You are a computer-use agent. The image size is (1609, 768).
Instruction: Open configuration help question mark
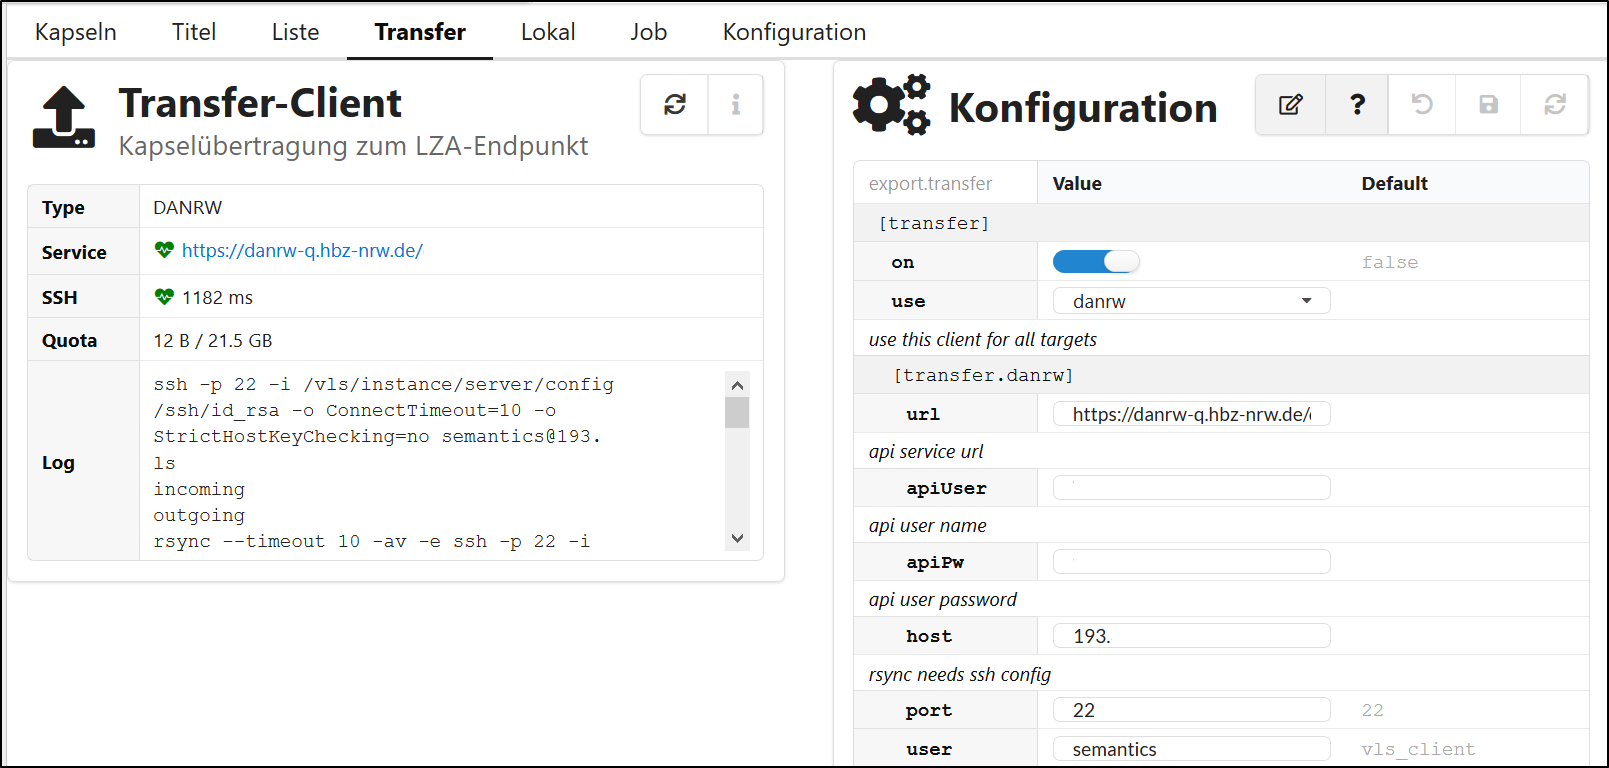[1357, 105]
